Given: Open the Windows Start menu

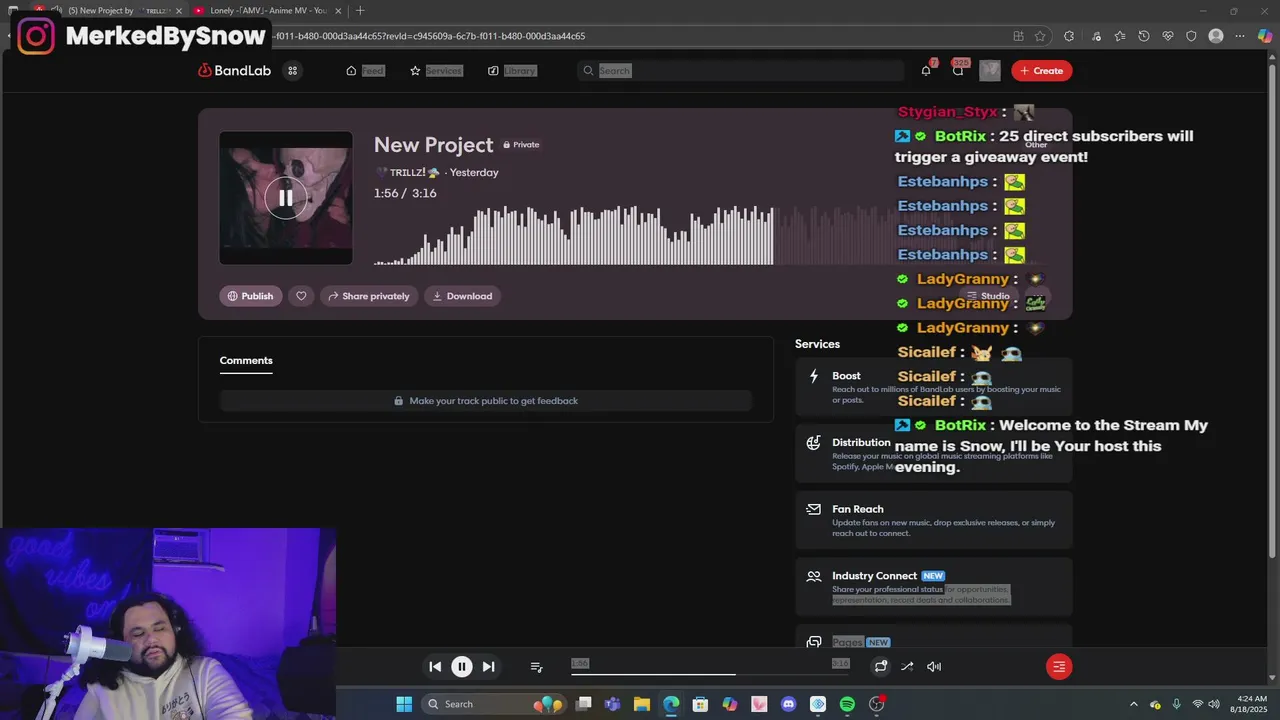Looking at the screenshot, I should (404, 704).
